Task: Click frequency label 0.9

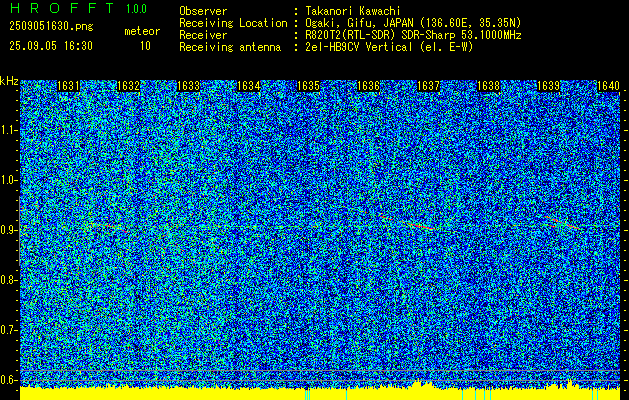Action: 8,230
